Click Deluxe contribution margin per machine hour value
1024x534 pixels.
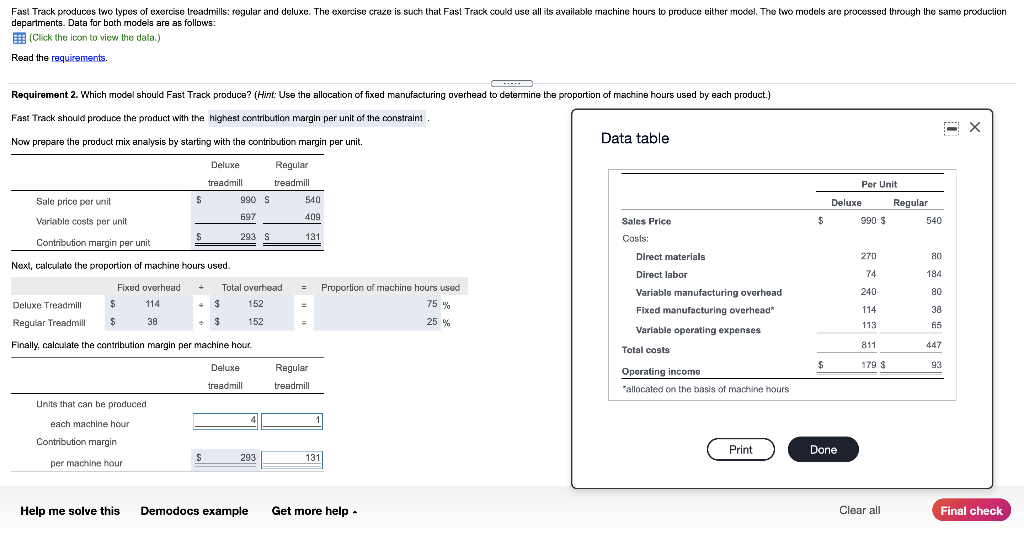click(x=225, y=458)
